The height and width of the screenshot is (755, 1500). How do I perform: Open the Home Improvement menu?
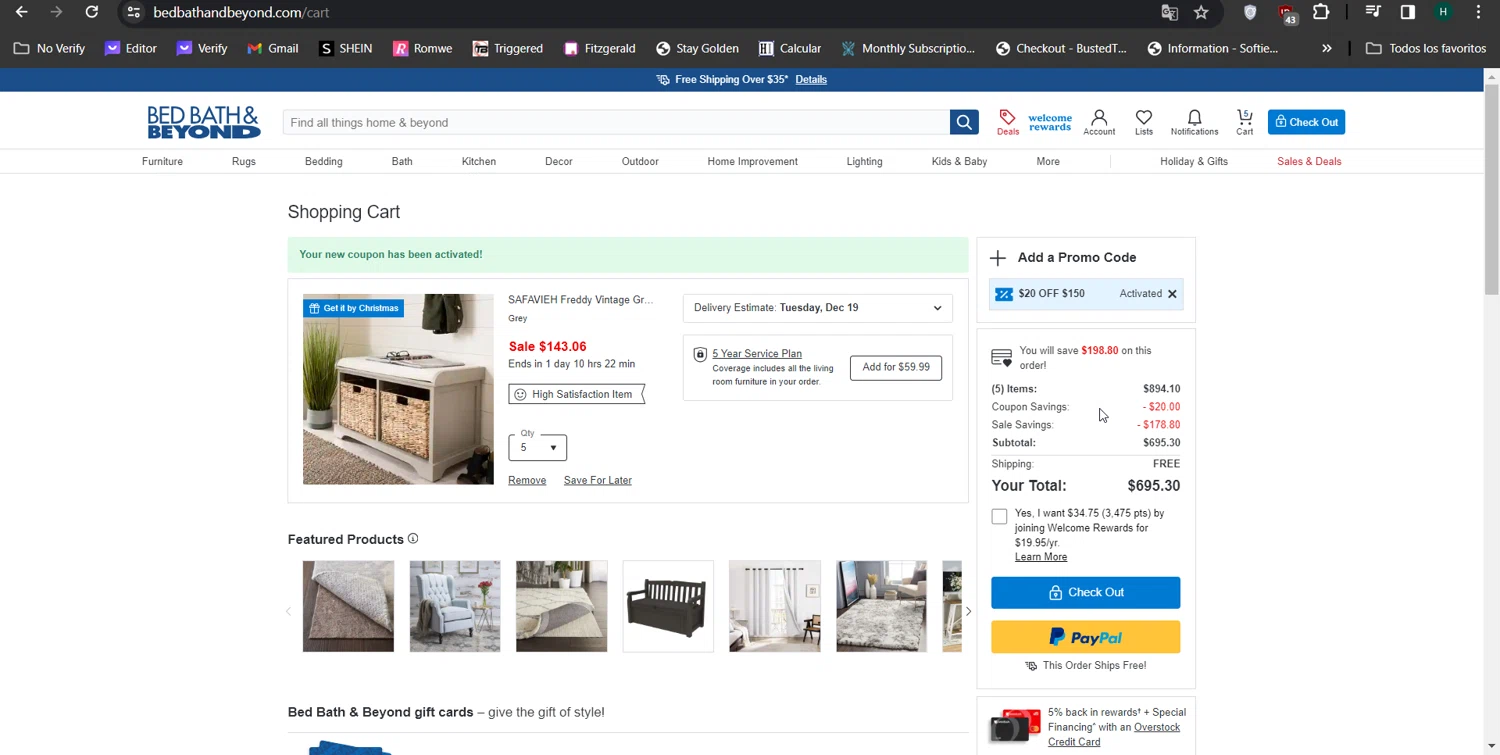(x=752, y=161)
